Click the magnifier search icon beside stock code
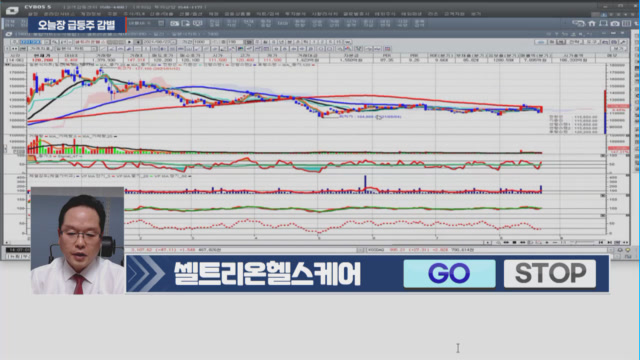This screenshot has height=360, width=640. pos(55,42)
